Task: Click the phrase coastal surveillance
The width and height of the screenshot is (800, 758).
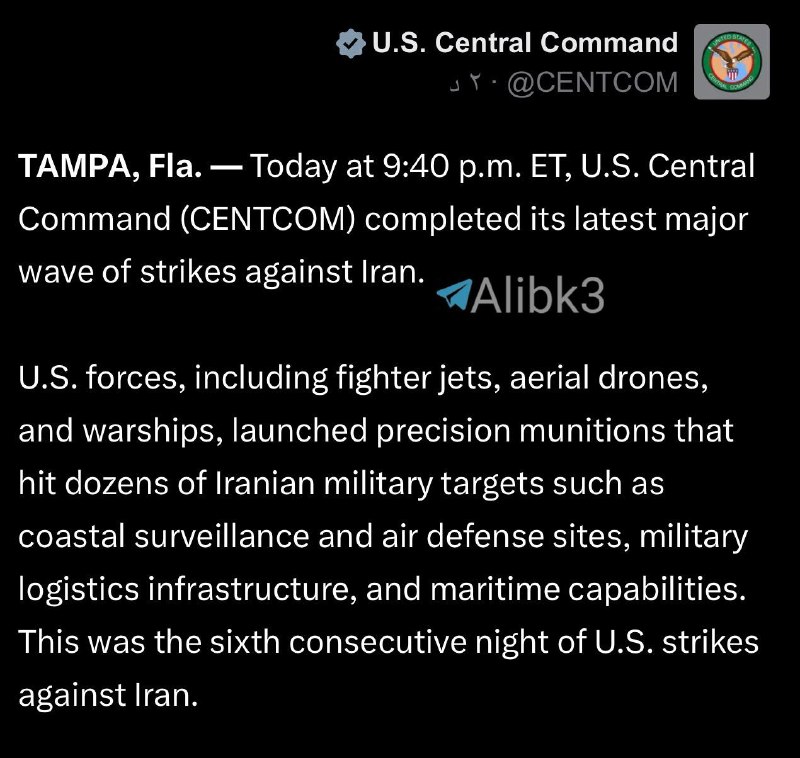Action: 164,537
